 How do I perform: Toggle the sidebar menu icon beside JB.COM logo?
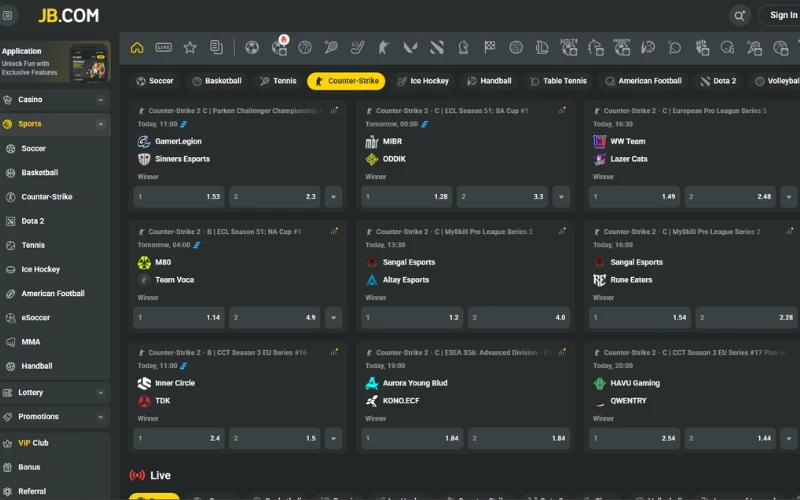click(9, 15)
